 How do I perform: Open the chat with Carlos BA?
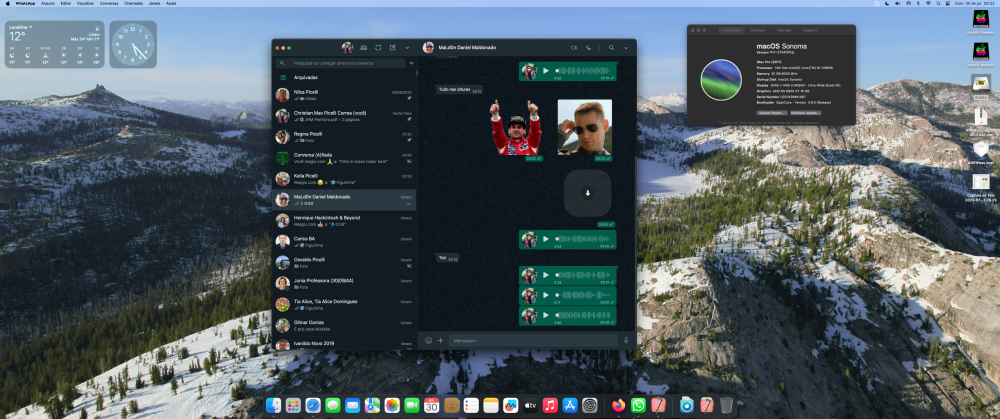[x=344, y=242]
